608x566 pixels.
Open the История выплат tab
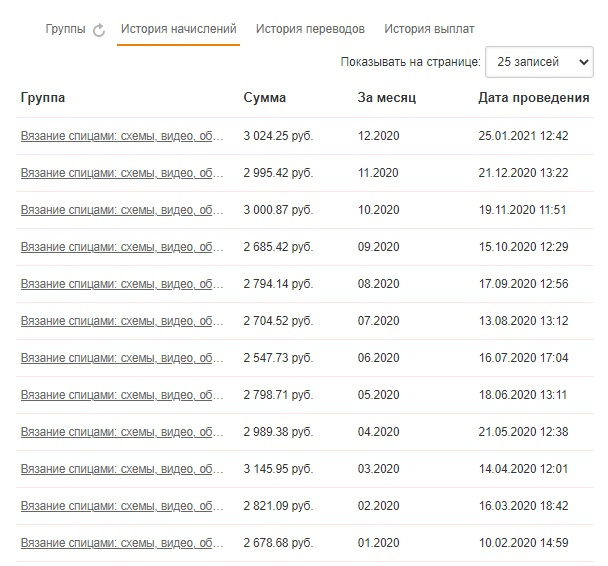coord(429,29)
